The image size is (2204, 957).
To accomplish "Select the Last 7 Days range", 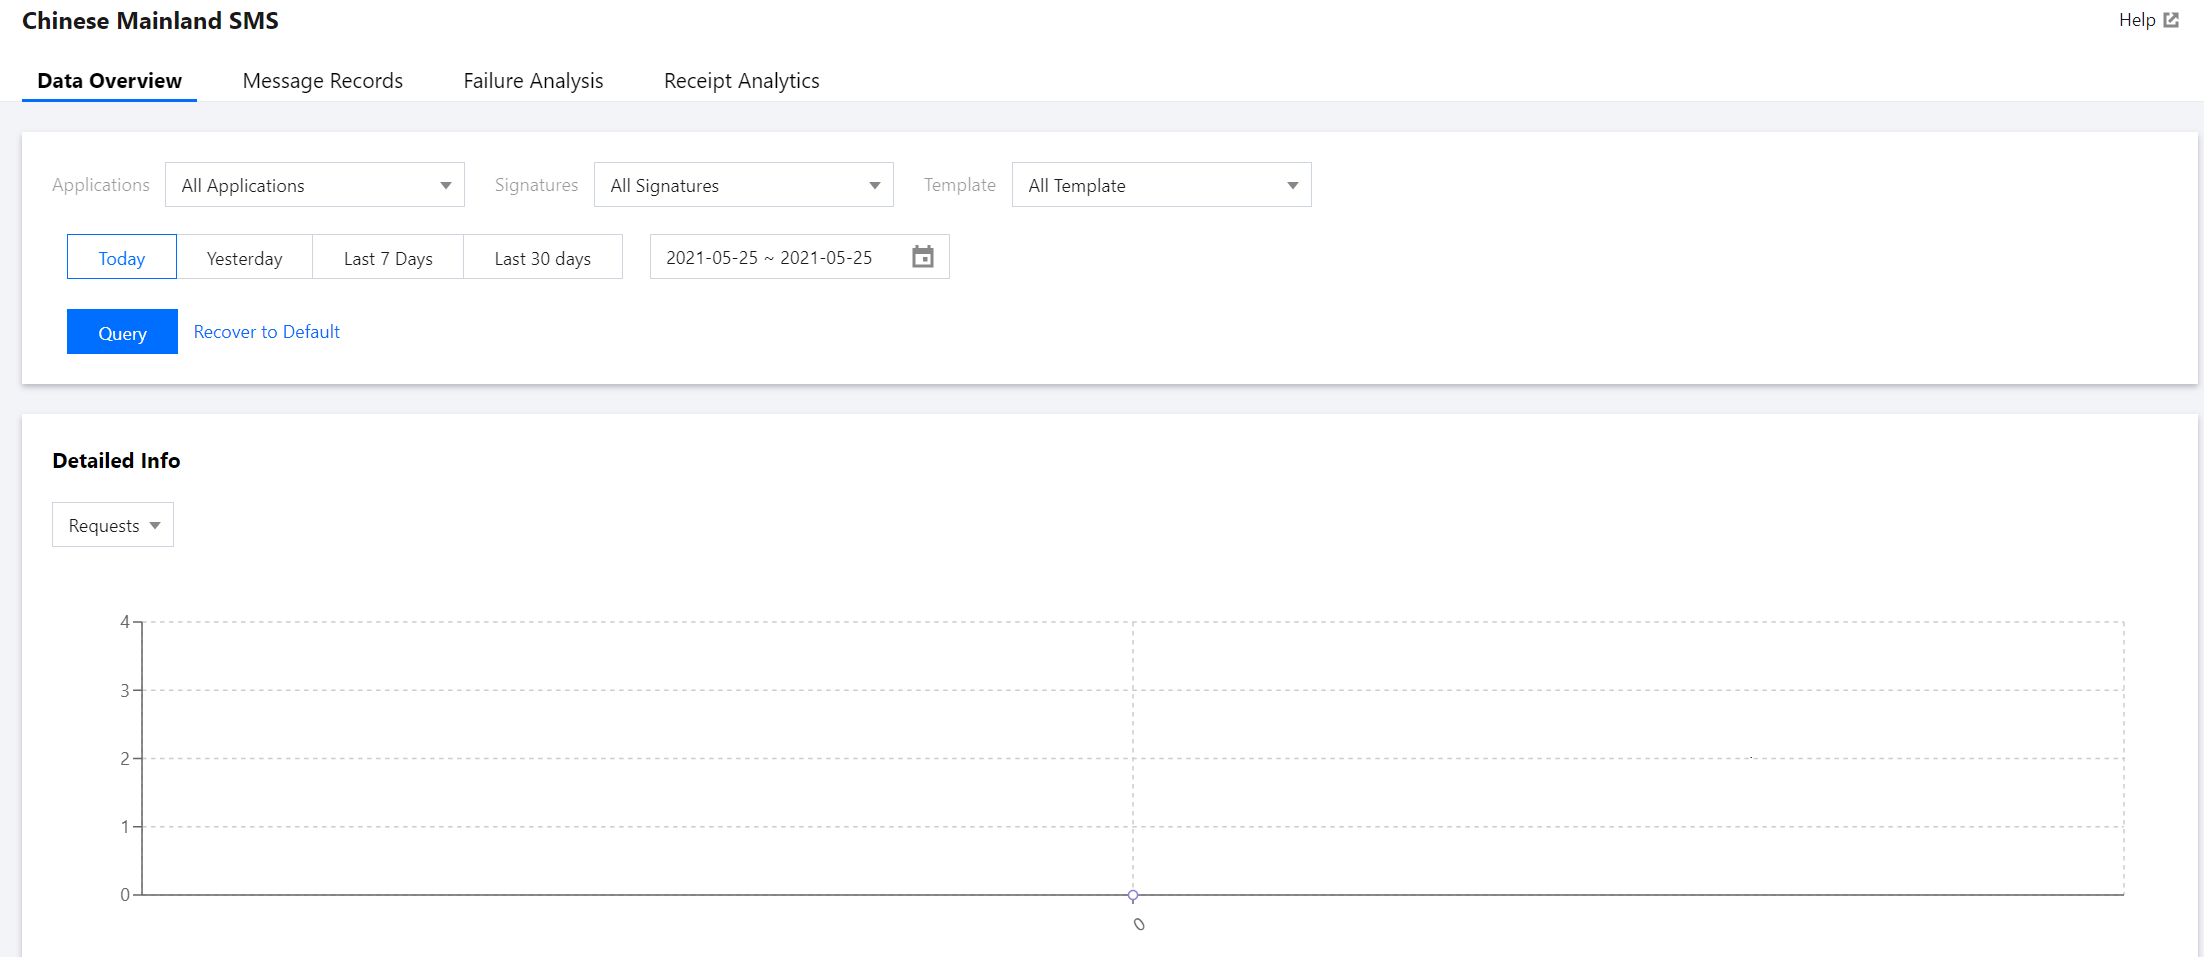I will [388, 258].
